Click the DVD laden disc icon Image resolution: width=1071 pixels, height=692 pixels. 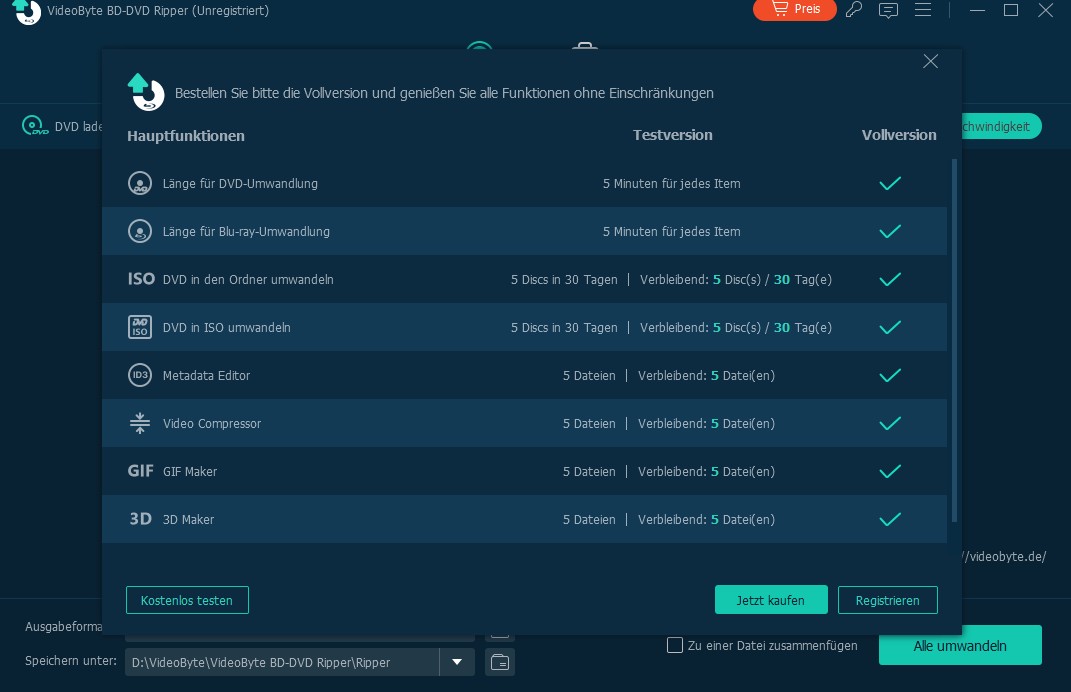point(35,126)
